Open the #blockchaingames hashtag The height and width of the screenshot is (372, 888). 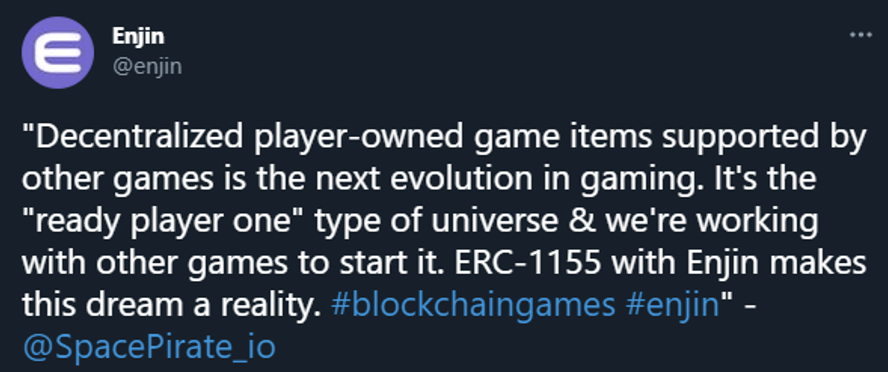tap(472, 305)
